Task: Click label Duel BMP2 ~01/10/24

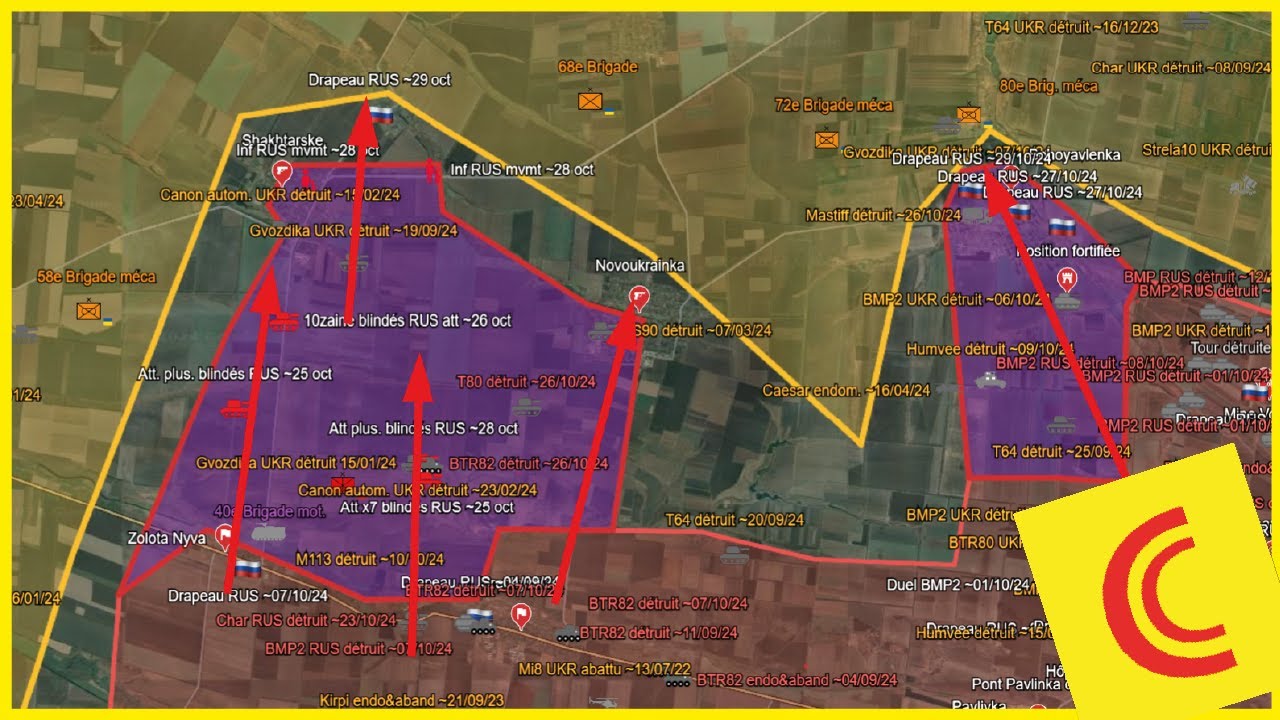Action: pos(959,585)
